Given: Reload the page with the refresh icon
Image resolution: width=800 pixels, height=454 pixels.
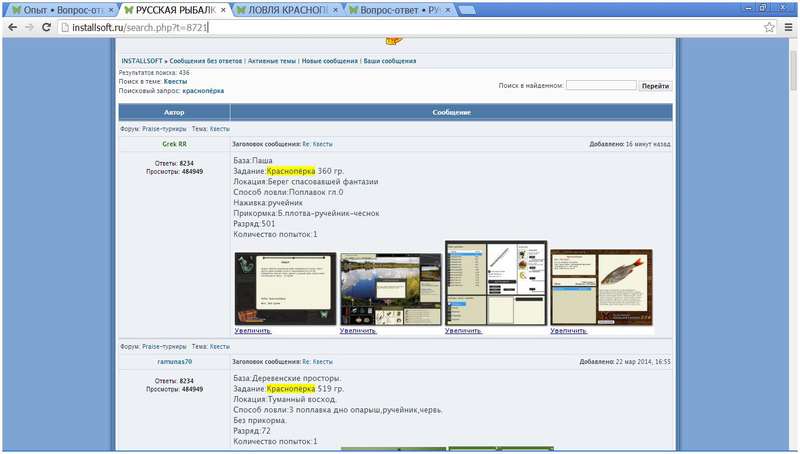Looking at the screenshot, I should pos(46,27).
